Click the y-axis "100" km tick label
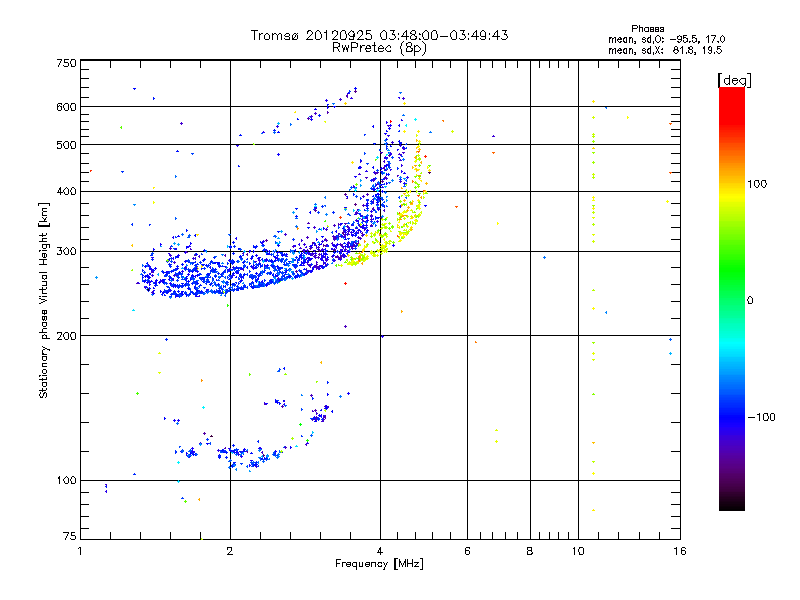 click(x=66, y=480)
